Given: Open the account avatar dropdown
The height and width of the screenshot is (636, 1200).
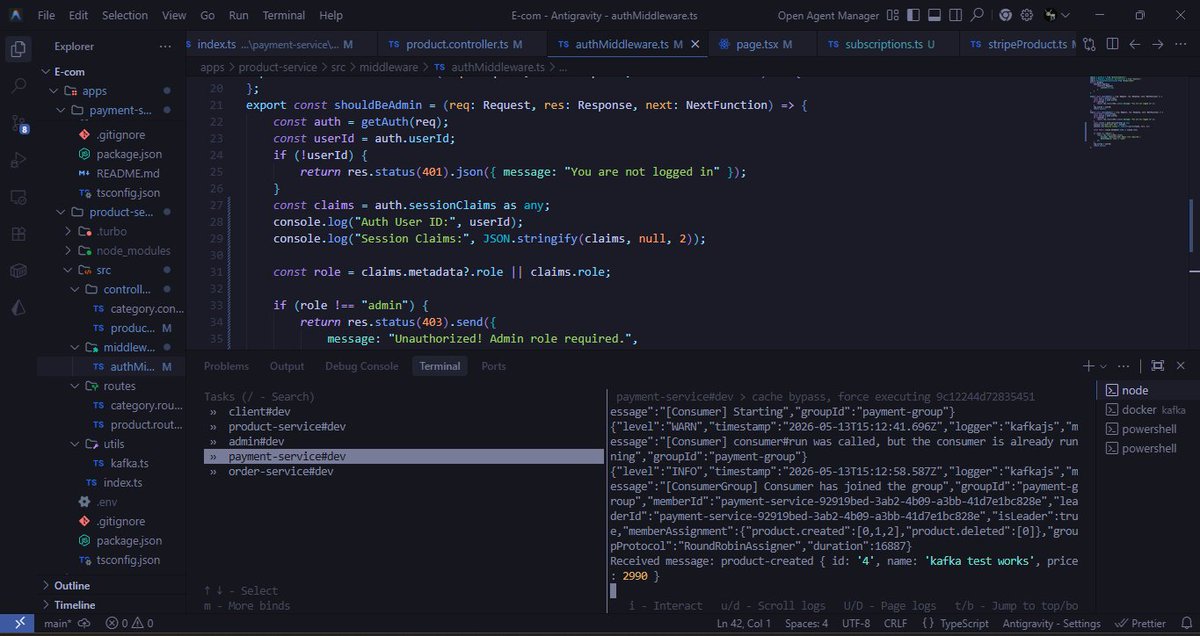Looking at the screenshot, I should 1058,15.
